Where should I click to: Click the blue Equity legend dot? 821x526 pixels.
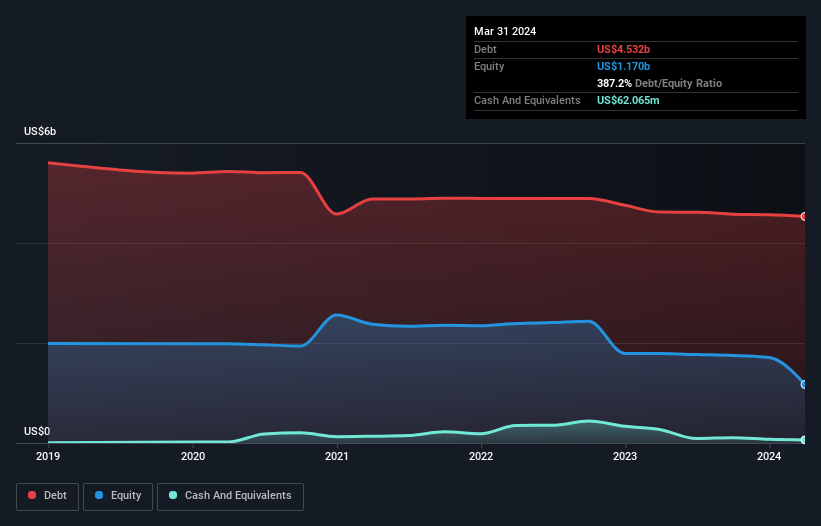pyautogui.click(x=99, y=495)
